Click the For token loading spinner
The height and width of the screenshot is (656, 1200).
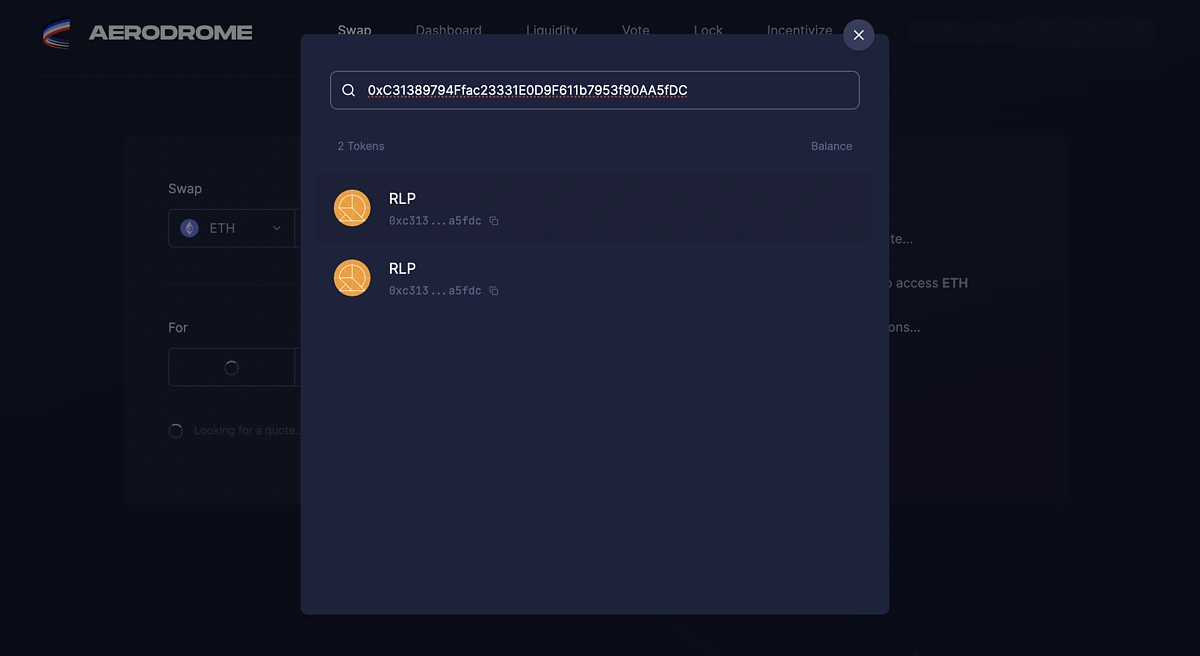pyautogui.click(x=232, y=367)
